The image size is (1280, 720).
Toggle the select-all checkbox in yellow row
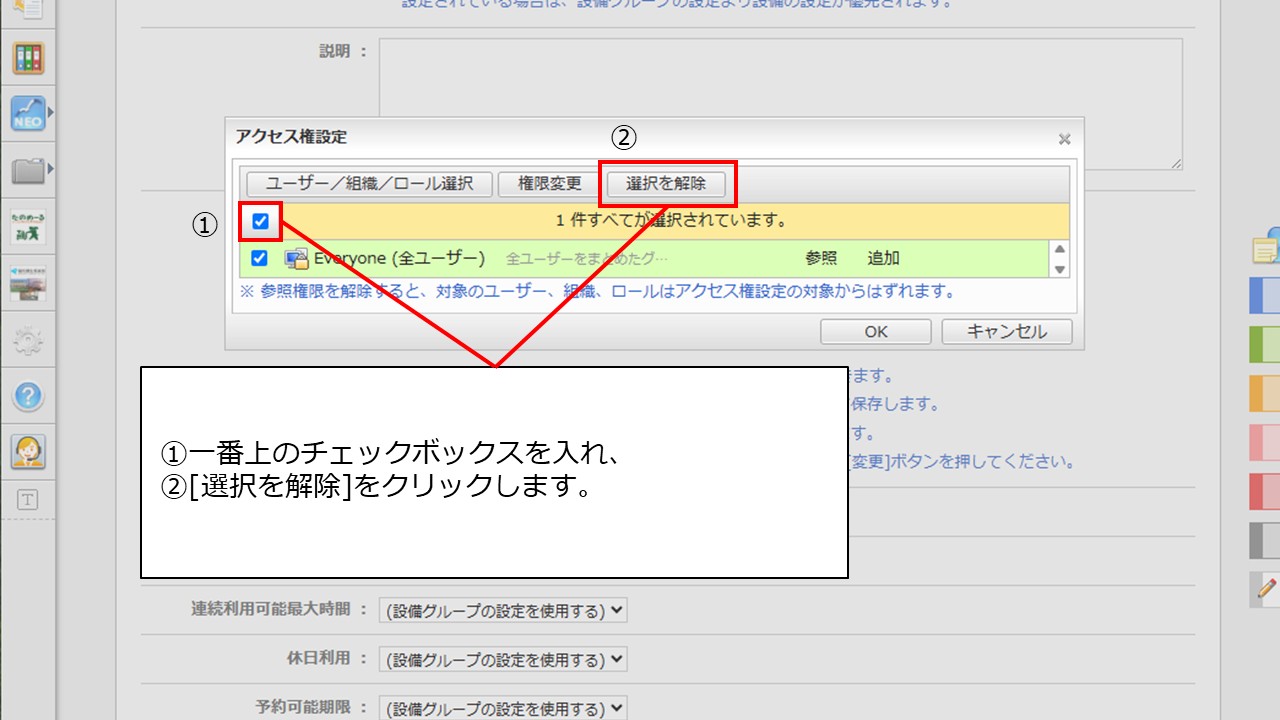pyautogui.click(x=260, y=221)
